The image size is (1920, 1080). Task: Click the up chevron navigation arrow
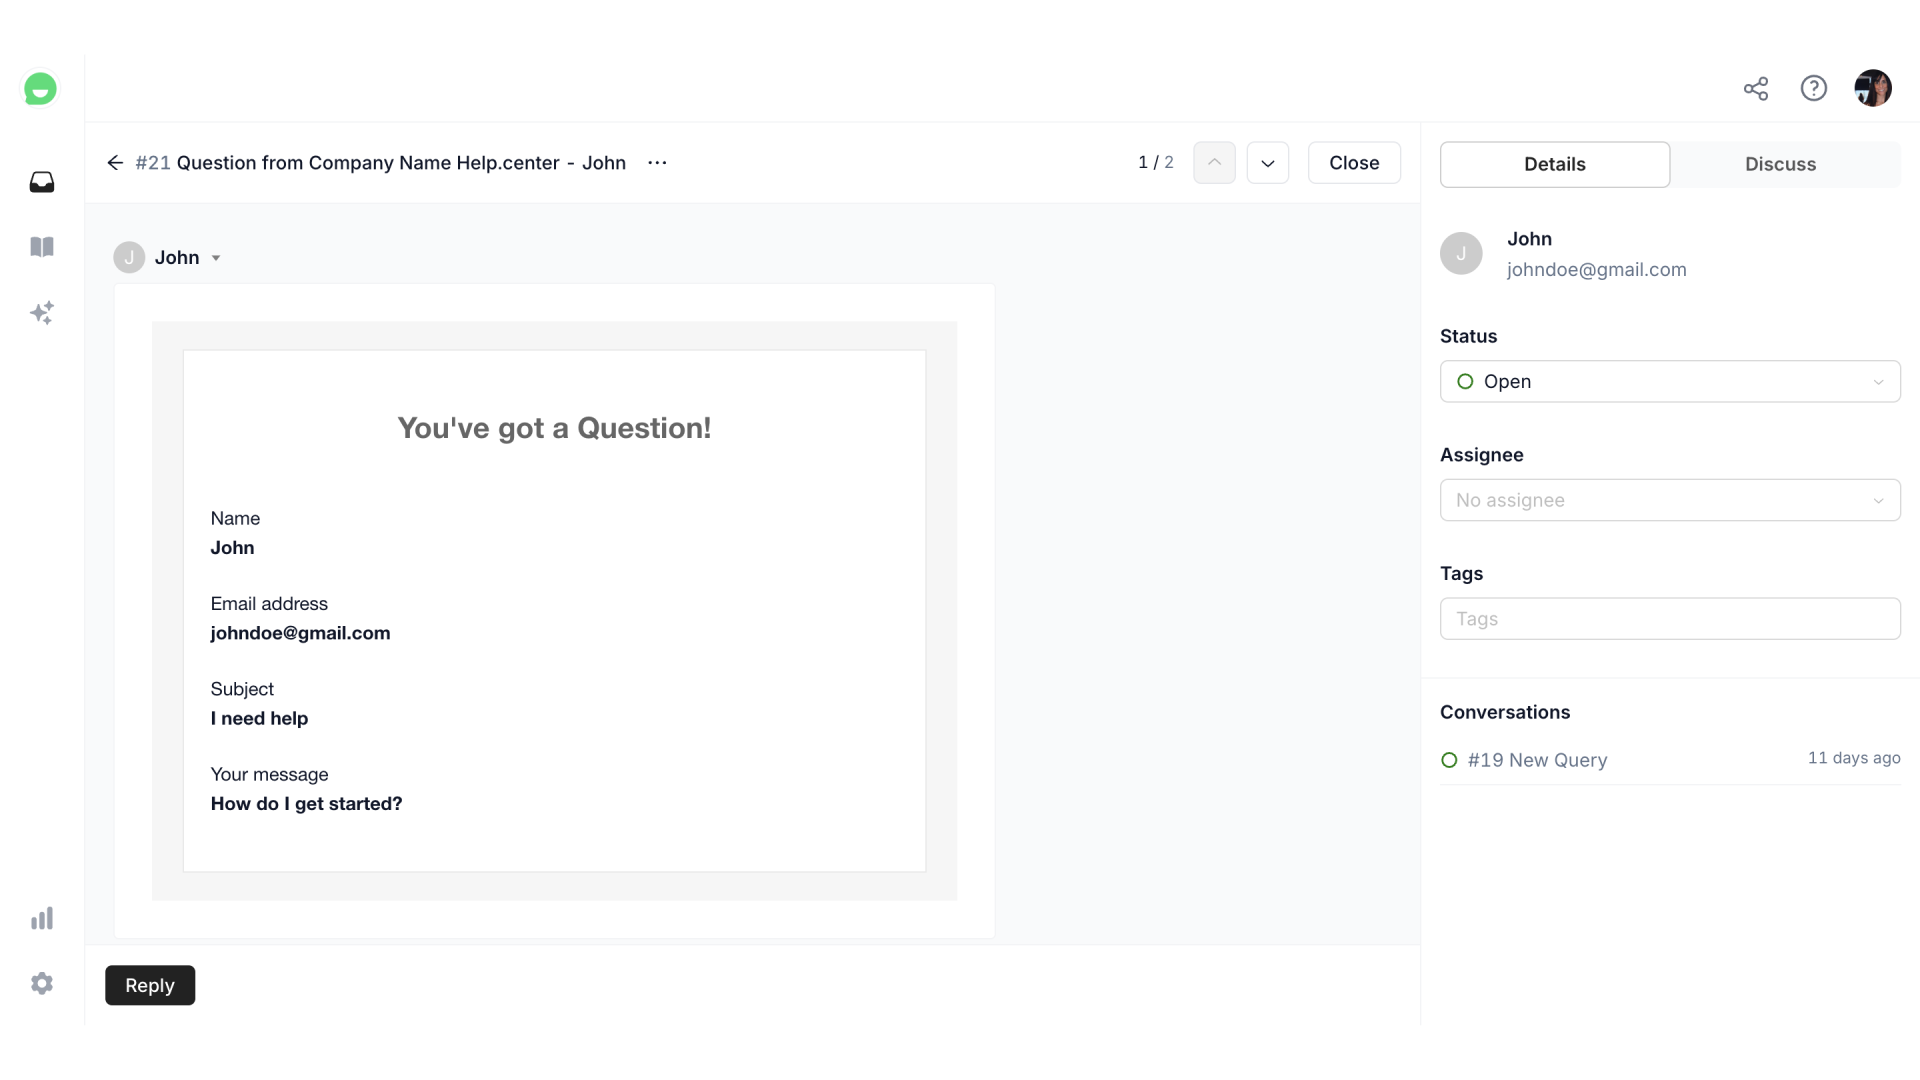[x=1215, y=162]
